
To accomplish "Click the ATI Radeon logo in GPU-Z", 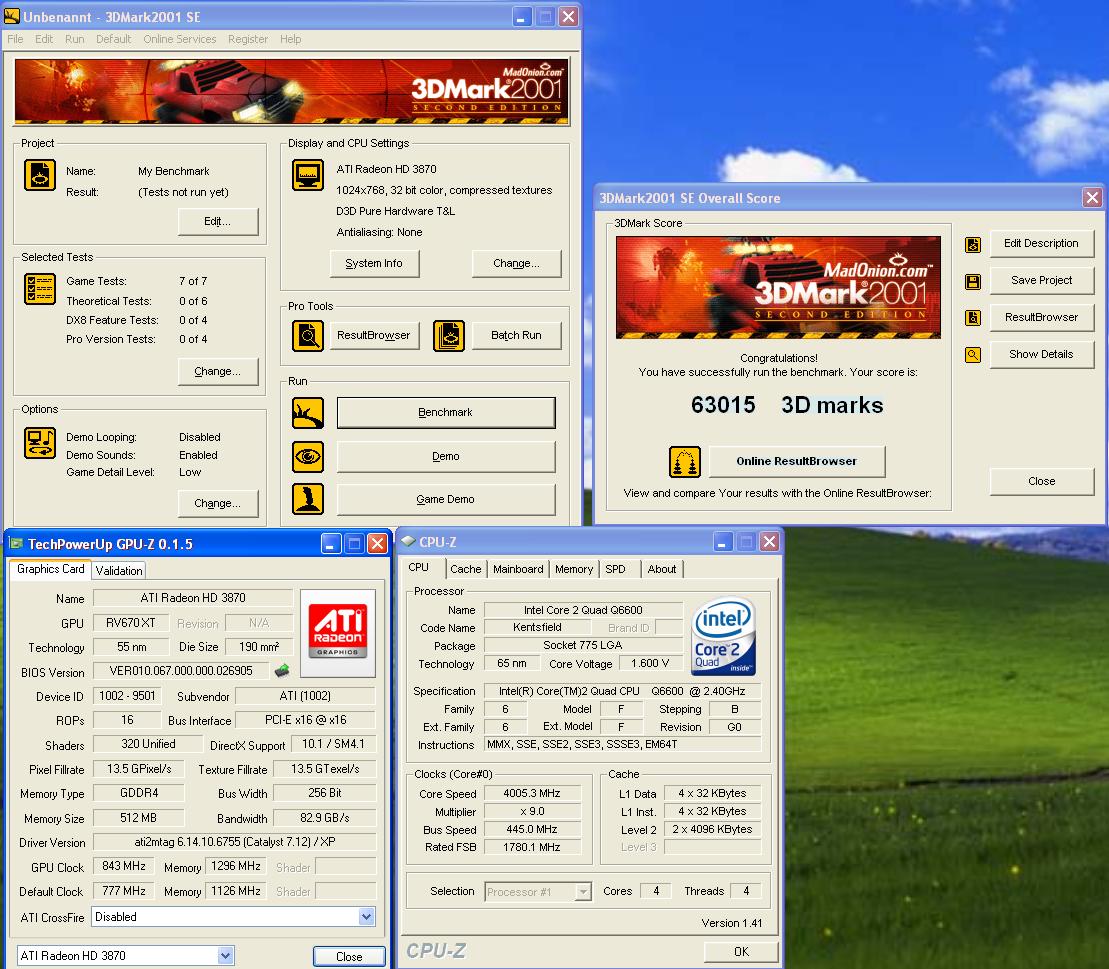I will pos(338,632).
